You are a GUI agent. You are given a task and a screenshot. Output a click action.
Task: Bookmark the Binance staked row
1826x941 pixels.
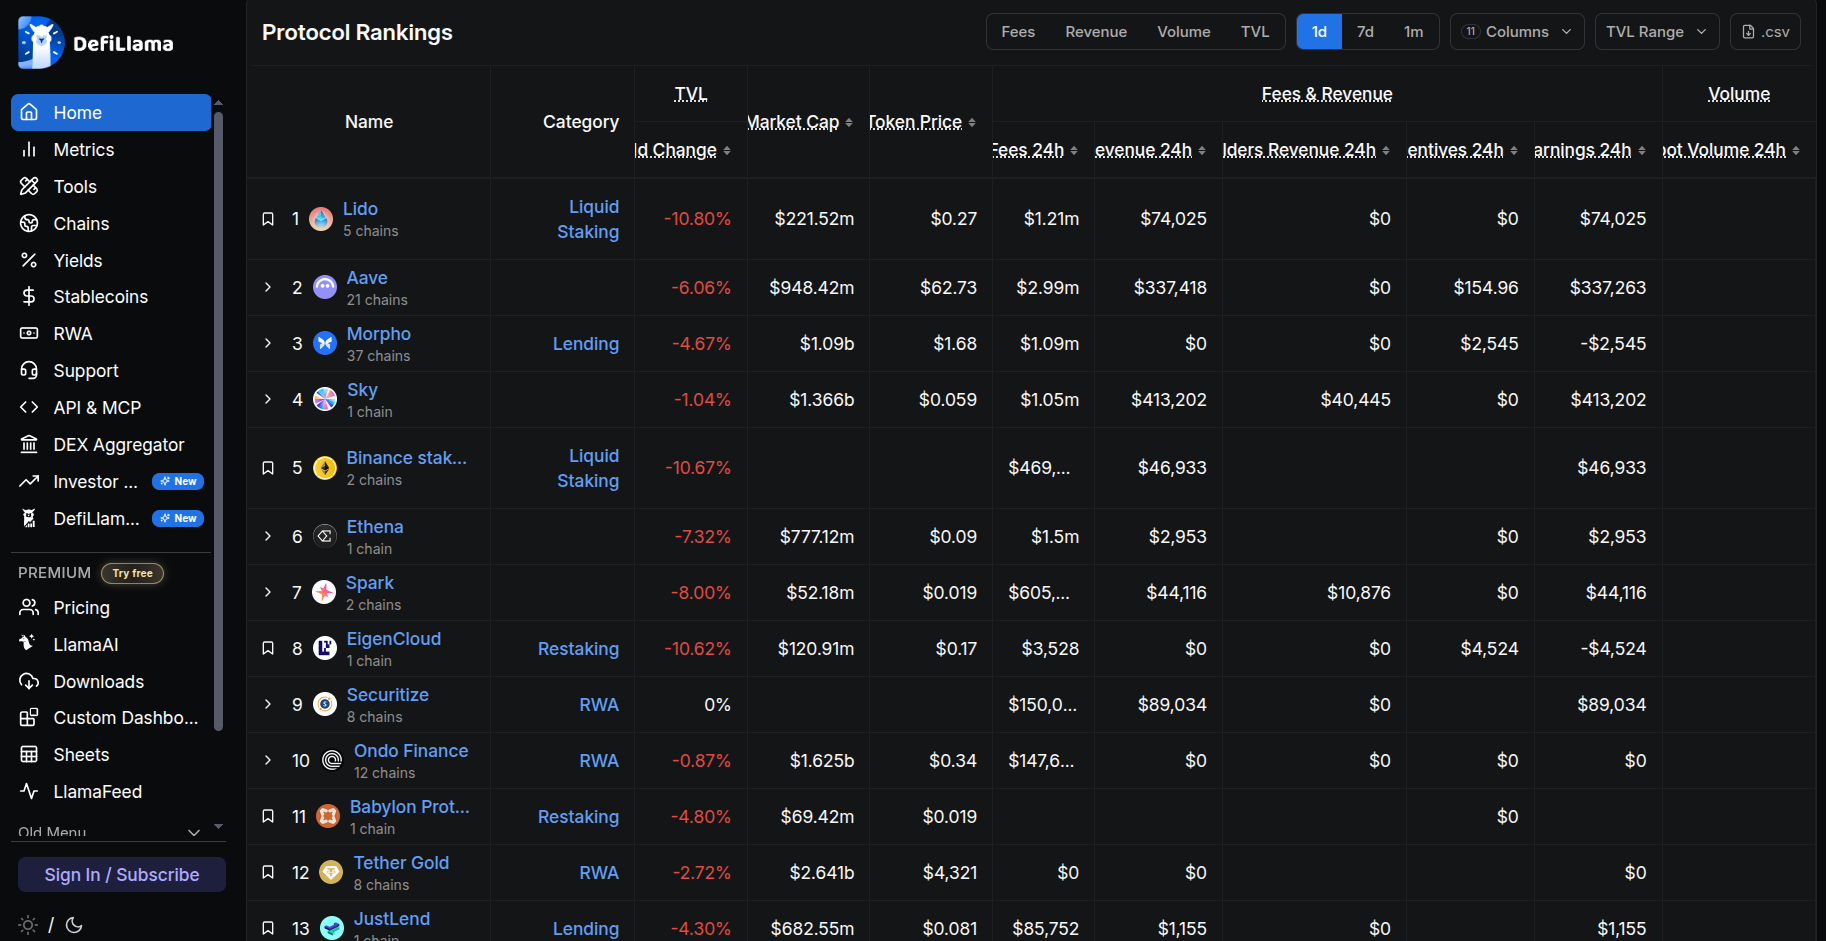point(268,468)
